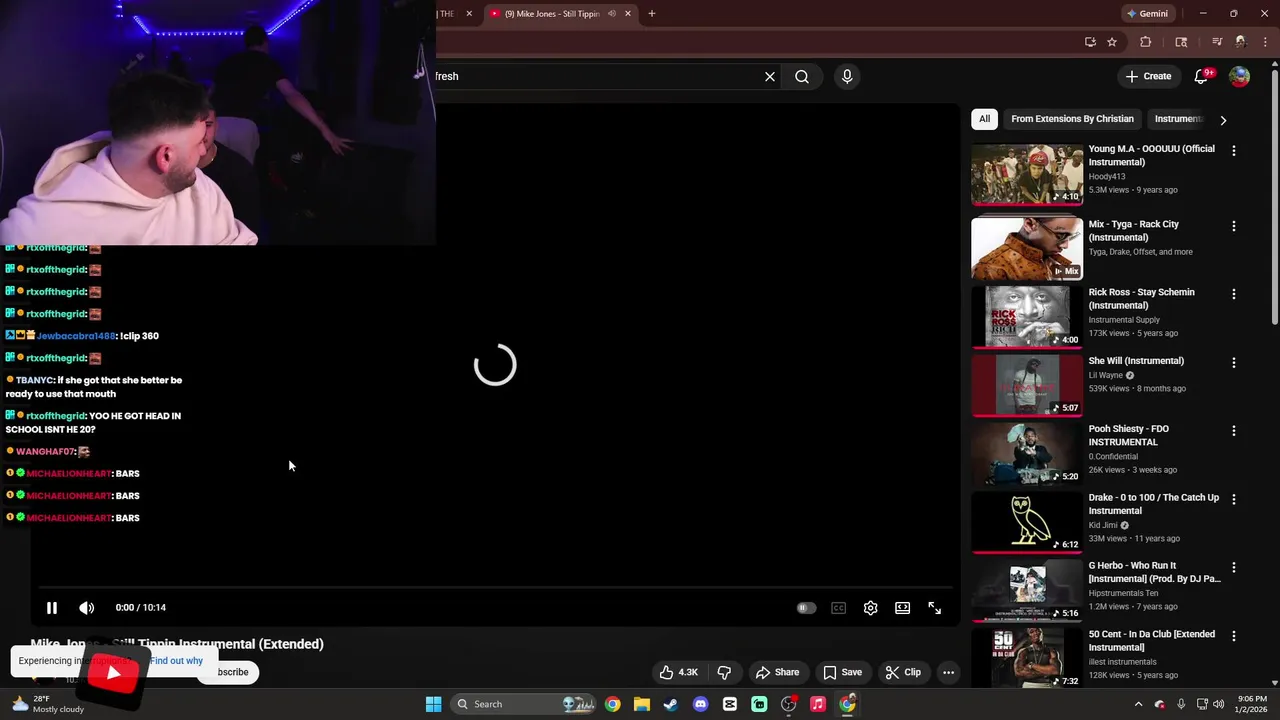The height and width of the screenshot is (720, 1280).
Task: Open more actions menu below video
Action: pos(948,672)
